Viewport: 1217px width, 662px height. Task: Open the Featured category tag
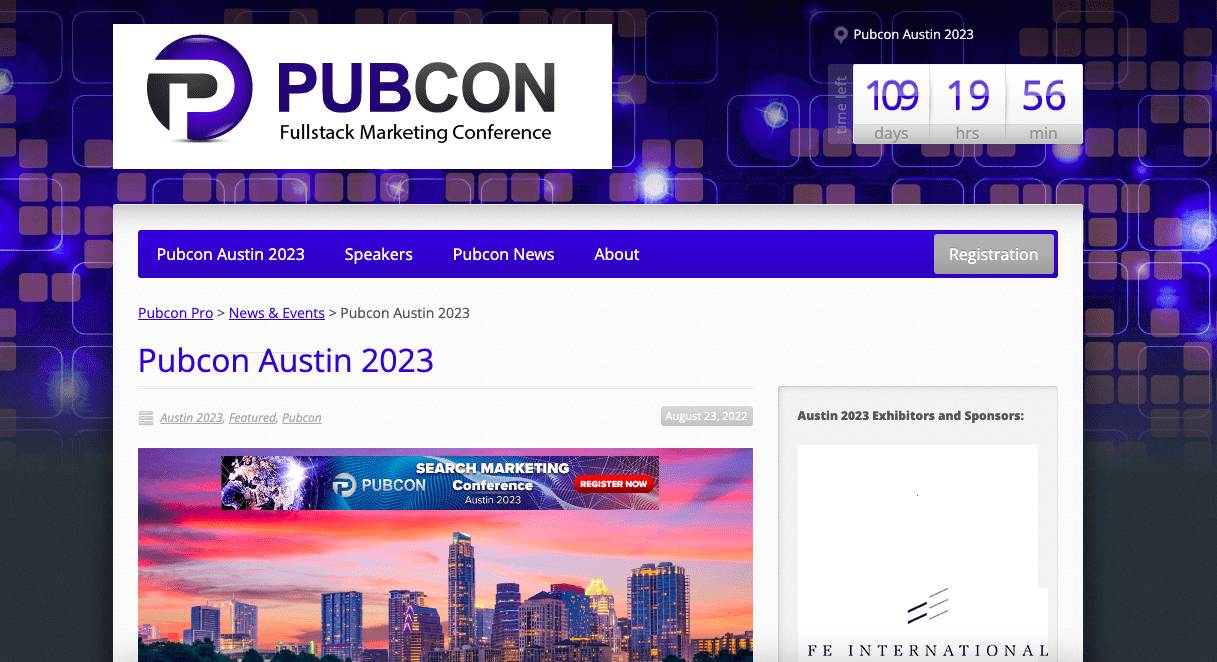(252, 418)
